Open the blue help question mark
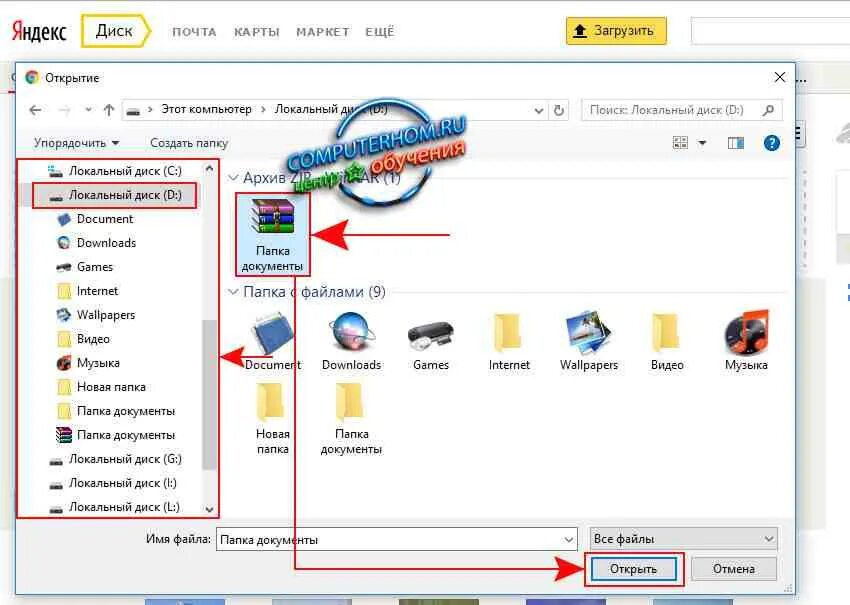This screenshot has height=605, width=850. click(771, 143)
